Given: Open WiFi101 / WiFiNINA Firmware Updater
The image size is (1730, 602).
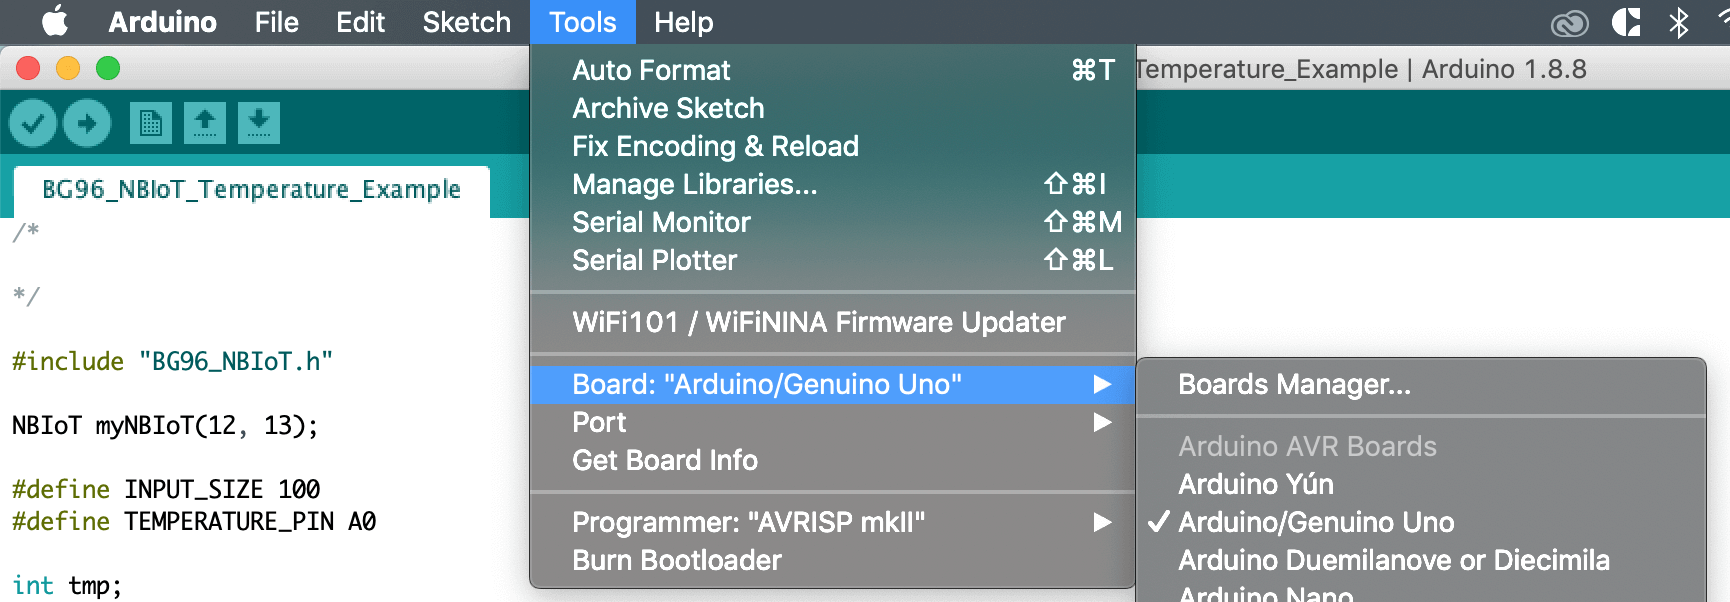Looking at the screenshot, I should pos(833,322).
